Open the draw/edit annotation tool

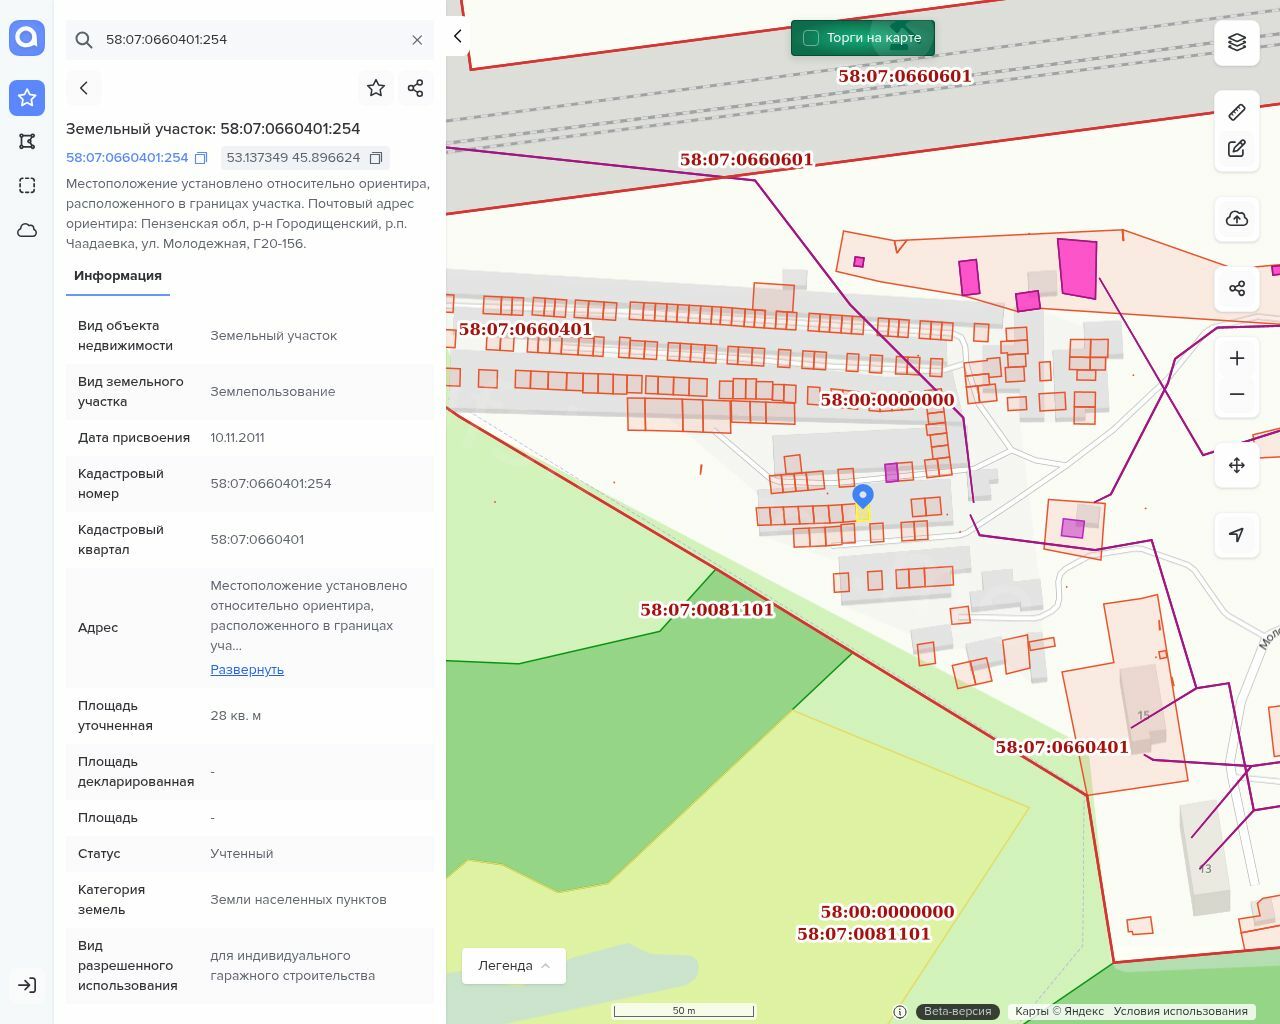tap(1237, 149)
